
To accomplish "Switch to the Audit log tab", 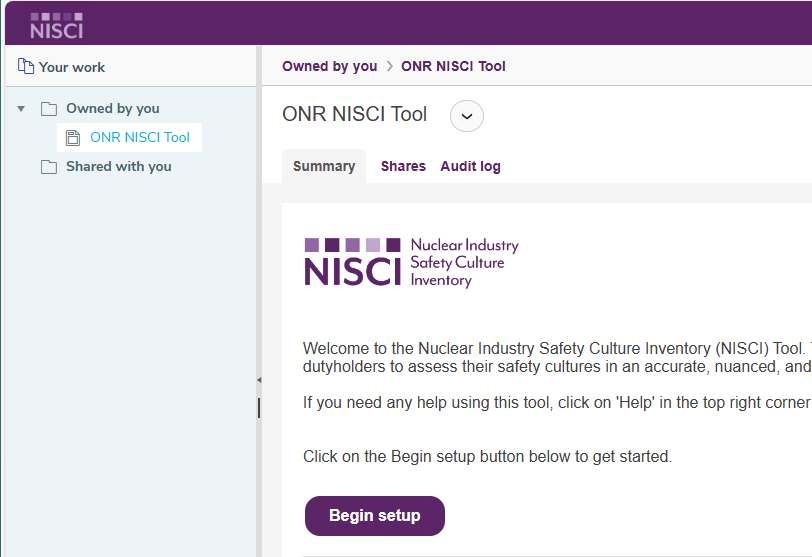I will [470, 166].
